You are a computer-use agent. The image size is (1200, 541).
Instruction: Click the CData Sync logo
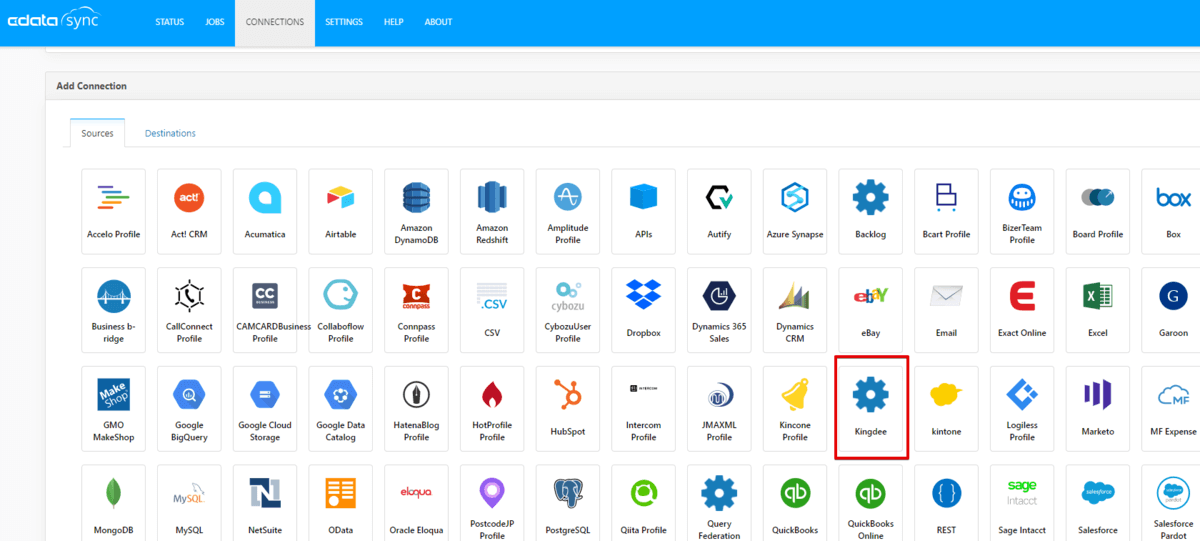[54, 21]
